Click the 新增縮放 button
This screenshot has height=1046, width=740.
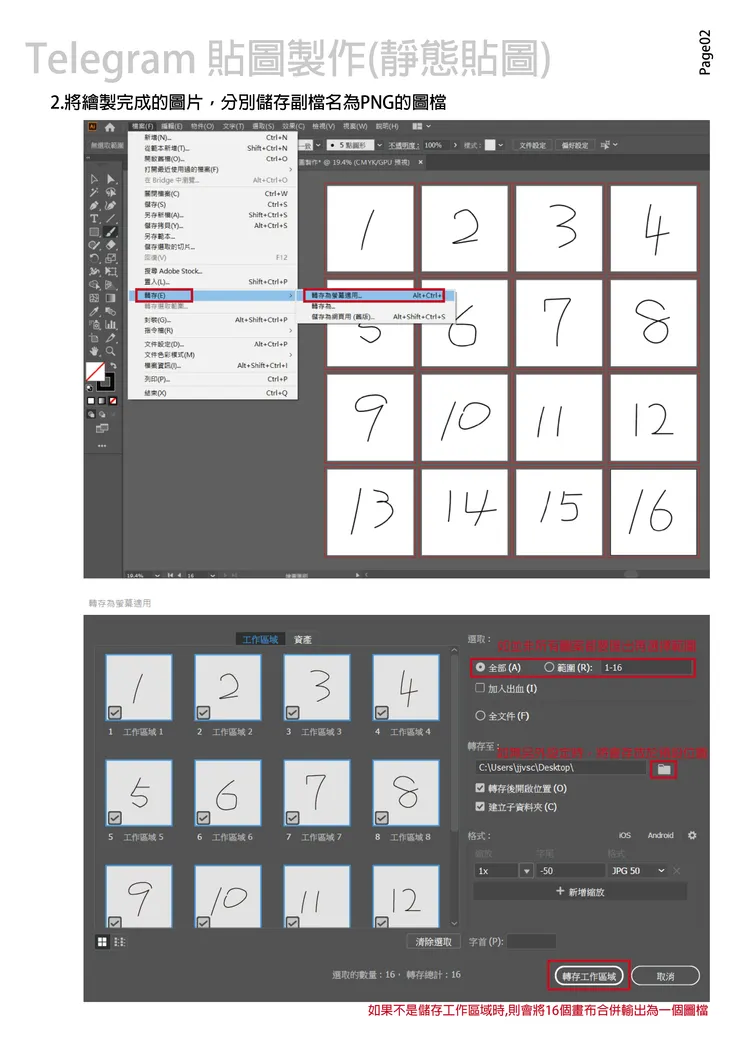pos(580,891)
